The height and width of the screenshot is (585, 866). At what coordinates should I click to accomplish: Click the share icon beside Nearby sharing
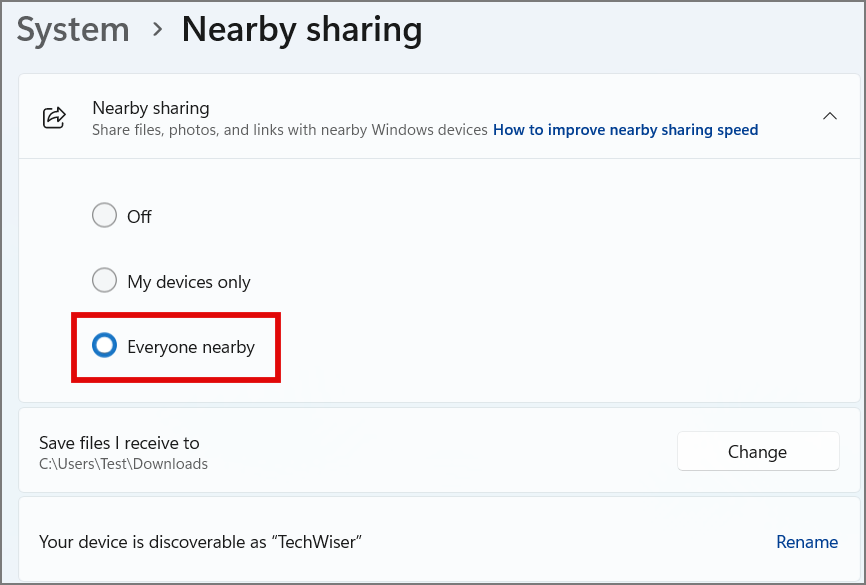(54, 118)
